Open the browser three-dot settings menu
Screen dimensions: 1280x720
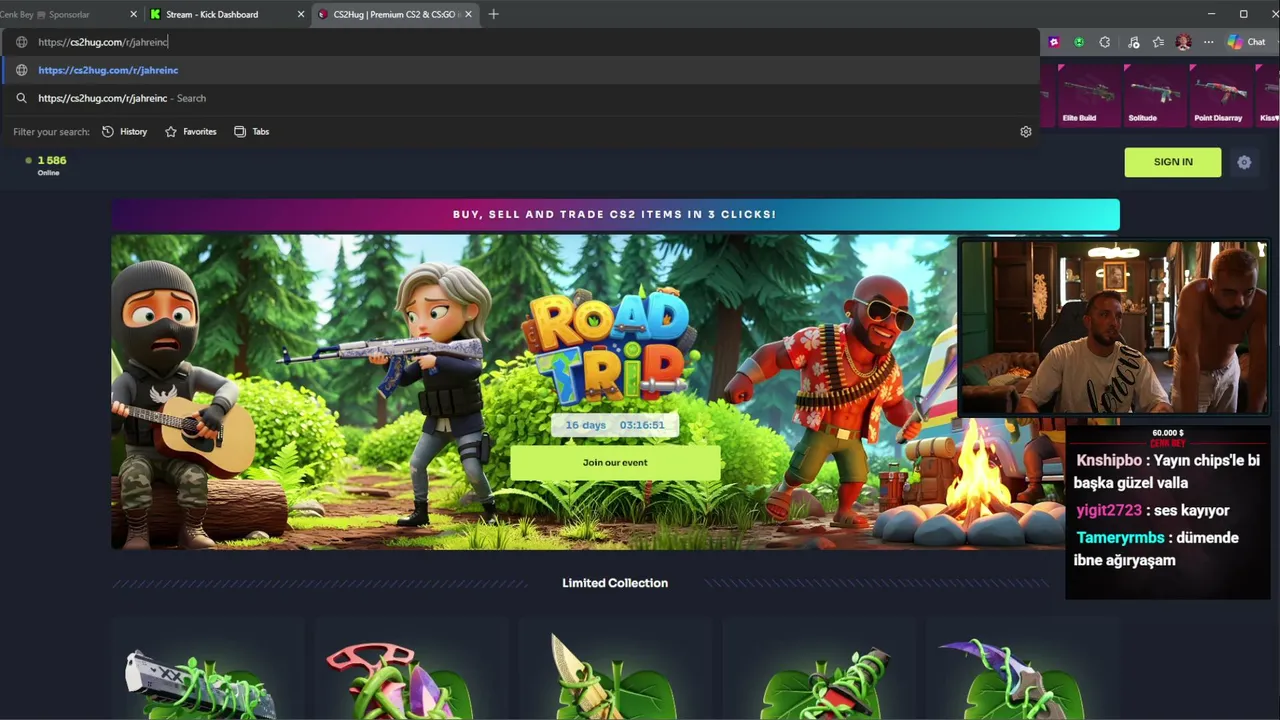tap(1208, 42)
